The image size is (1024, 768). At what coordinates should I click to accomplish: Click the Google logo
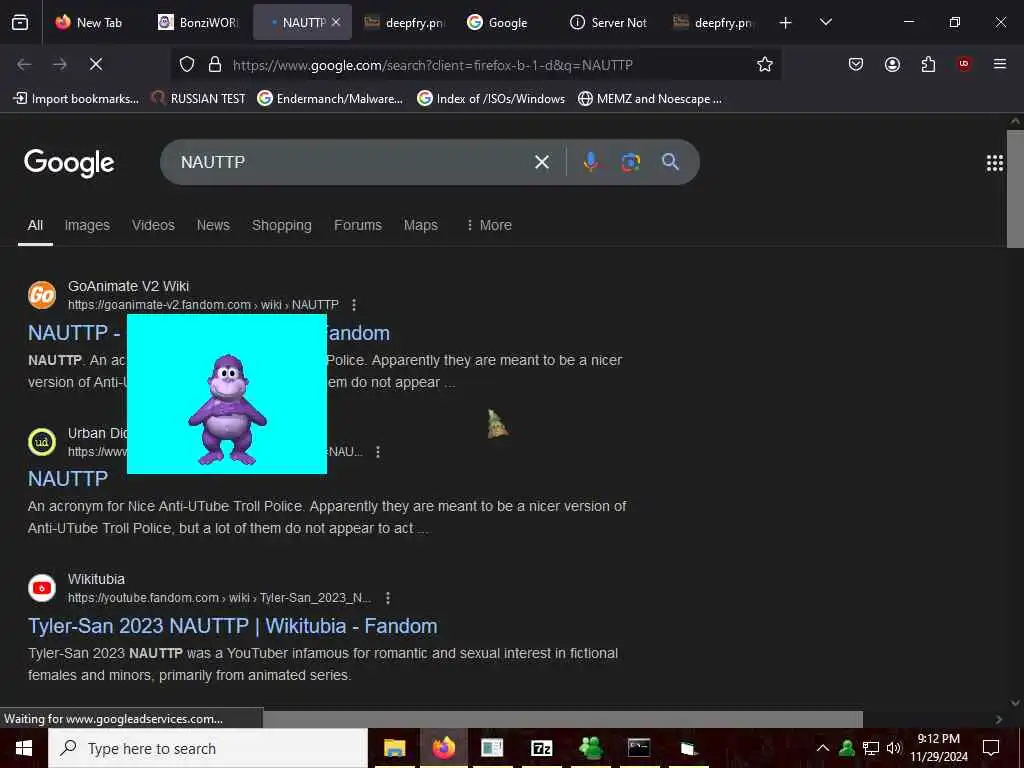(x=69, y=163)
